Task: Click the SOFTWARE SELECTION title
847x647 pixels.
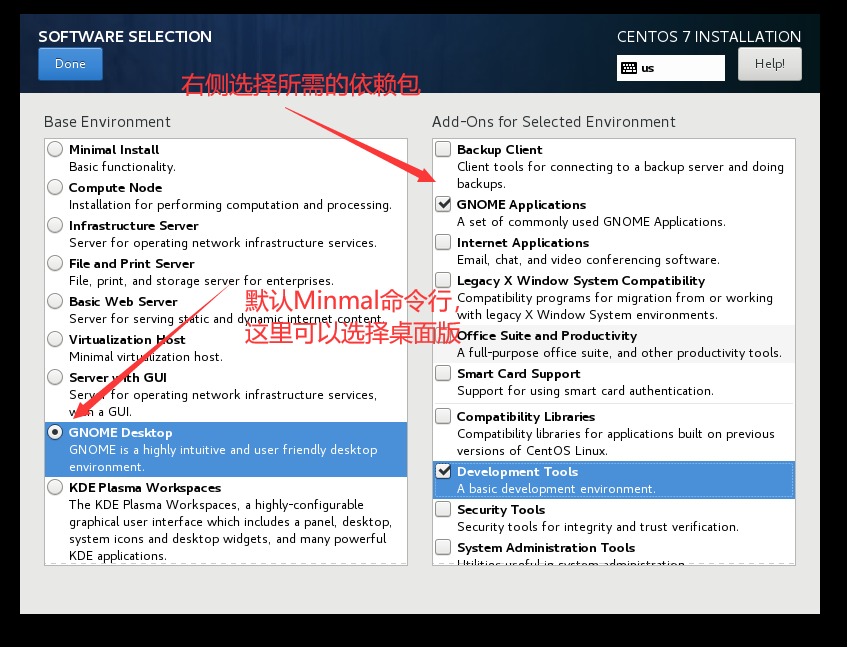Action: (125, 37)
